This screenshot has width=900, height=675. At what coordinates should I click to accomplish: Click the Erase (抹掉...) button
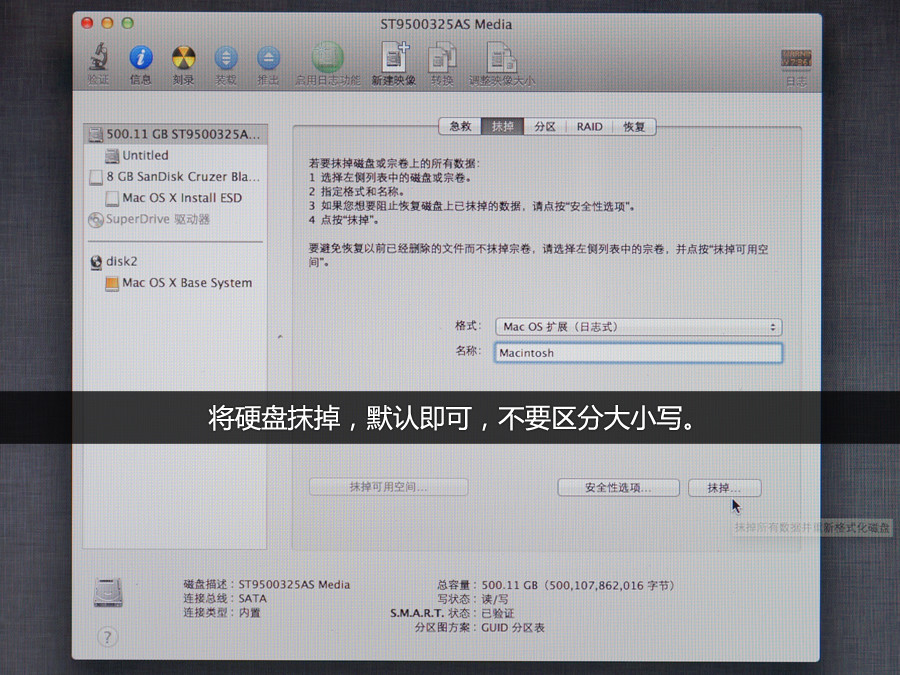pyautogui.click(x=725, y=488)
